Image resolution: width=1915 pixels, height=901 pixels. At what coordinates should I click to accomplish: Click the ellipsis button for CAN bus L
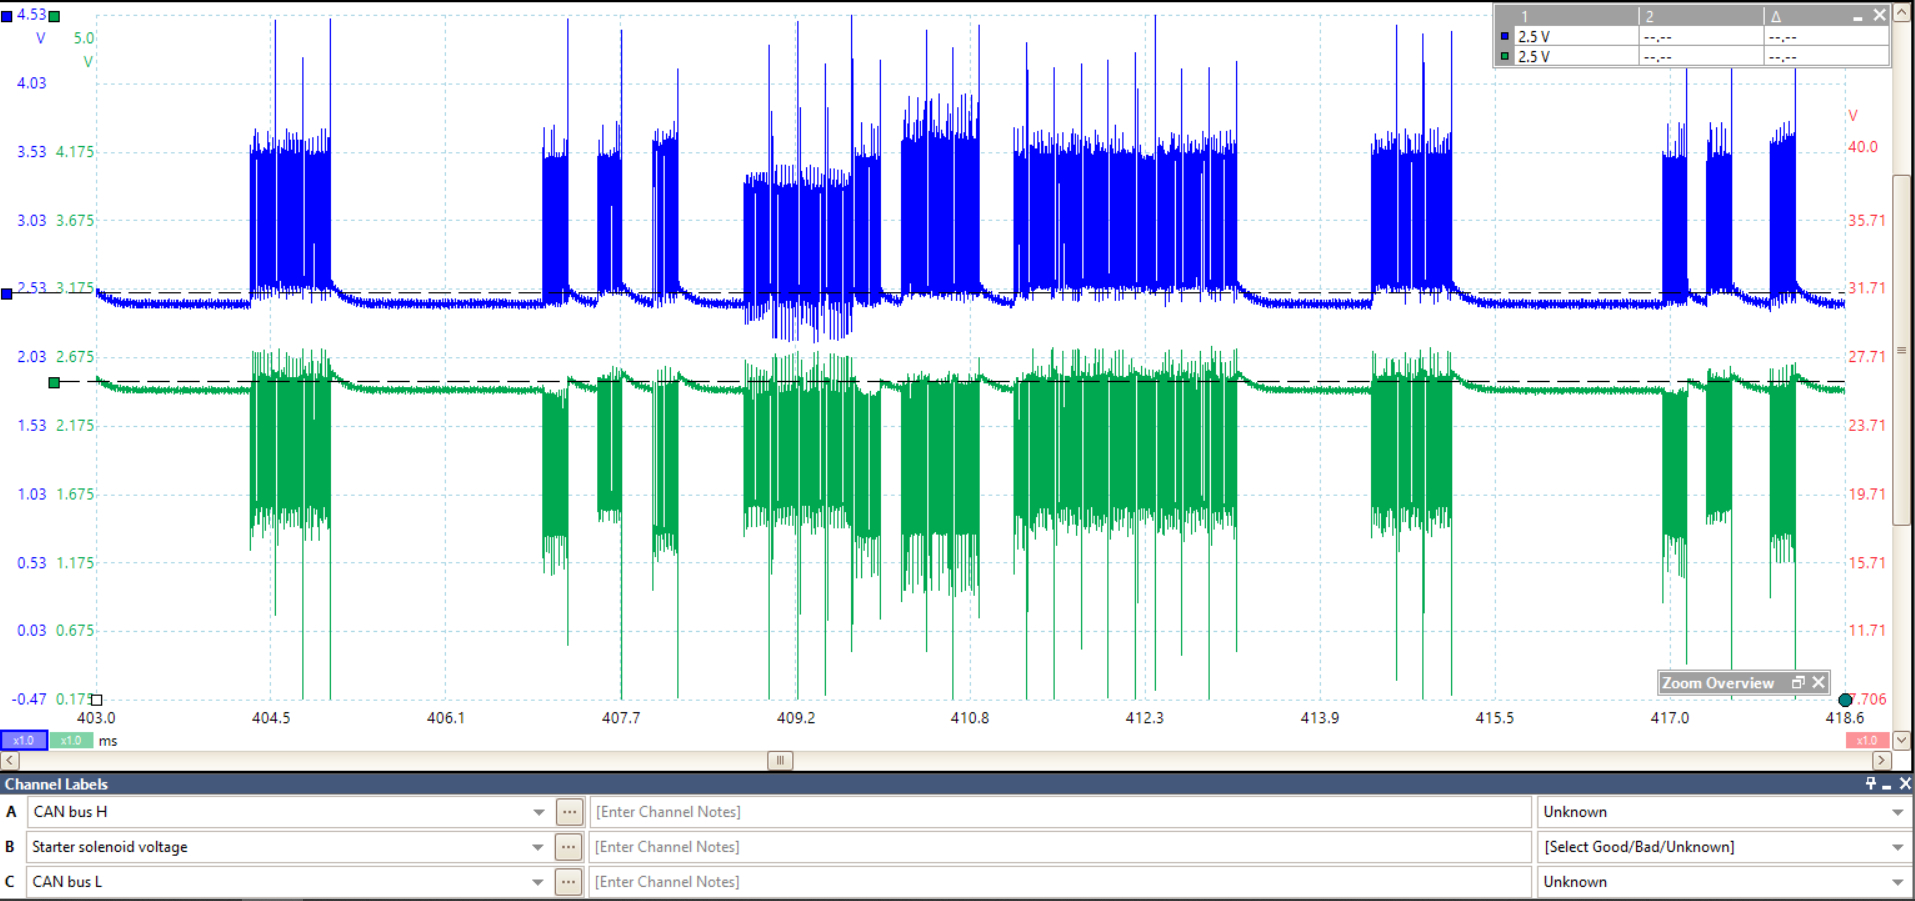coord(568,882)
